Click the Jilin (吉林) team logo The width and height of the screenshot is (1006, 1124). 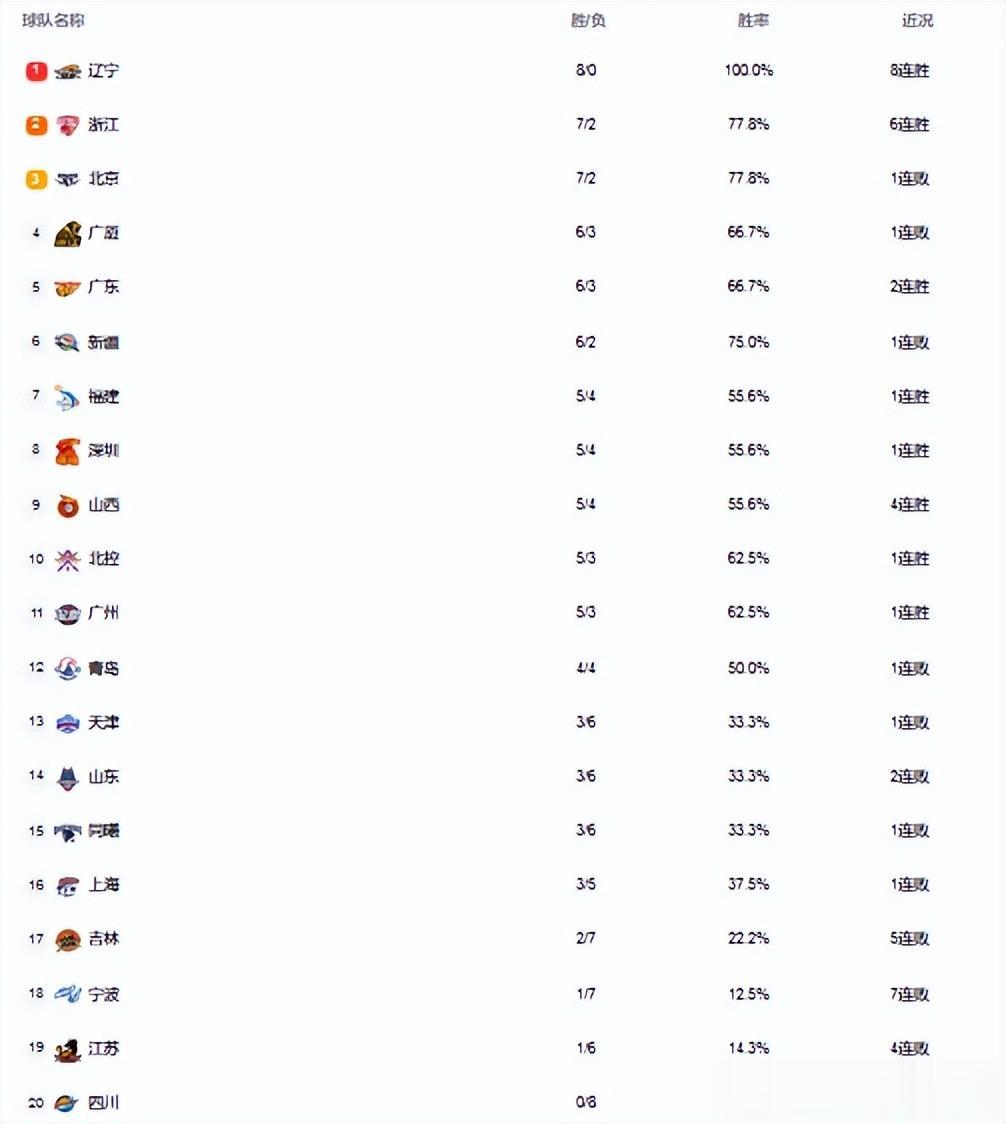pos(67,940)
